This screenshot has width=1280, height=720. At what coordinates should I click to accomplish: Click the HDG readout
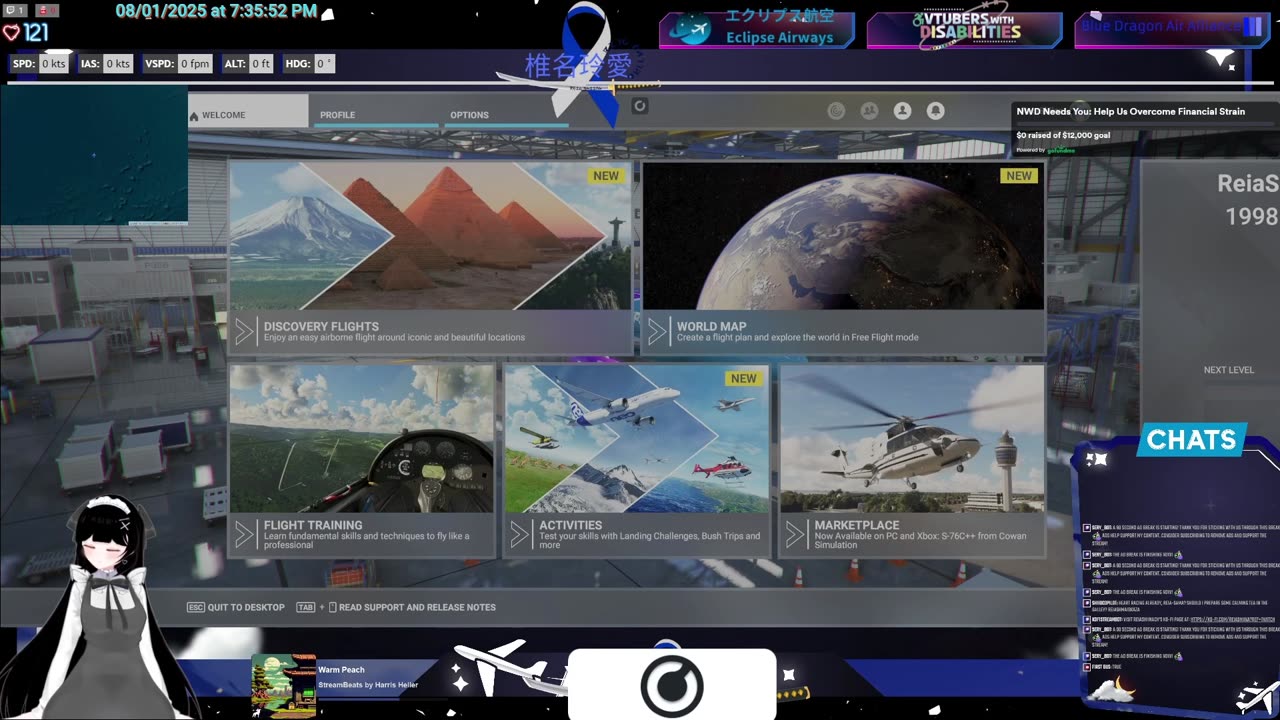pos(309,64)
